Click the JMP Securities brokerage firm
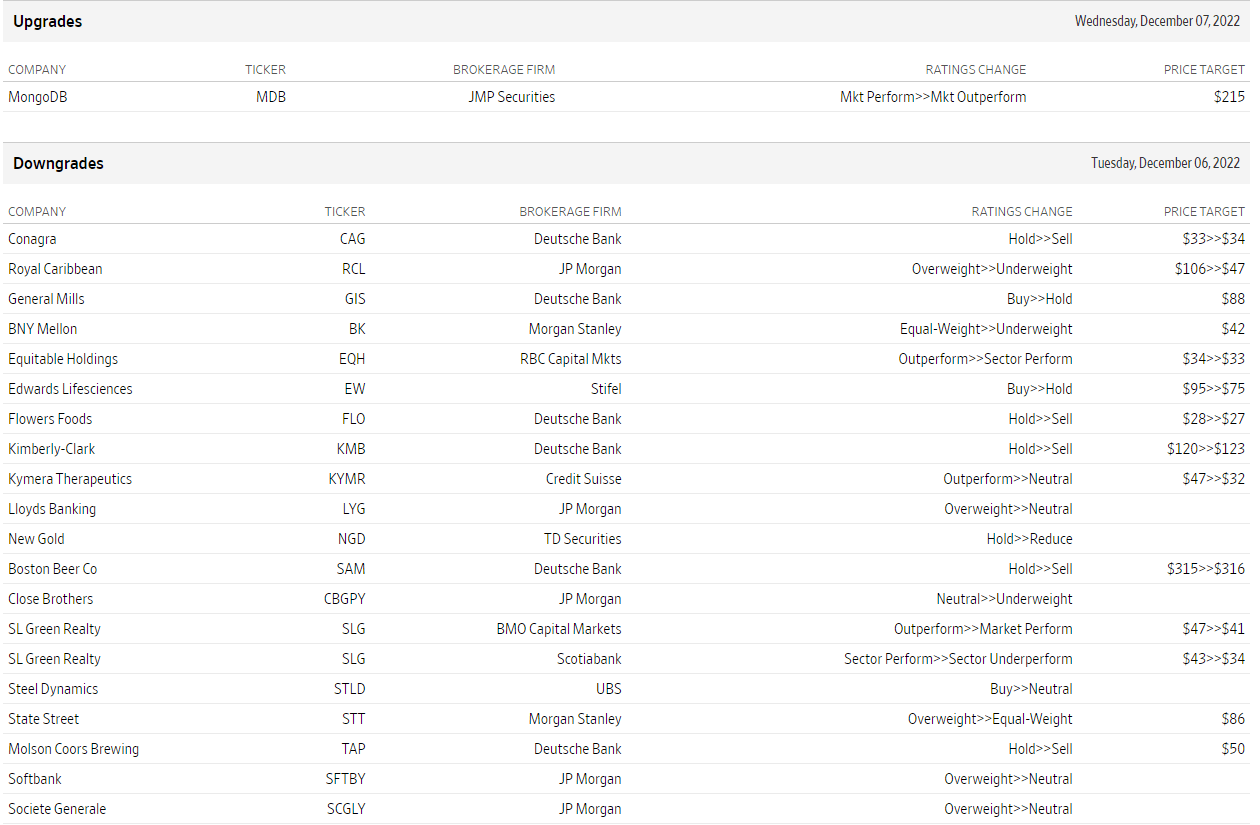1260x825 pixels. [511, 97]
